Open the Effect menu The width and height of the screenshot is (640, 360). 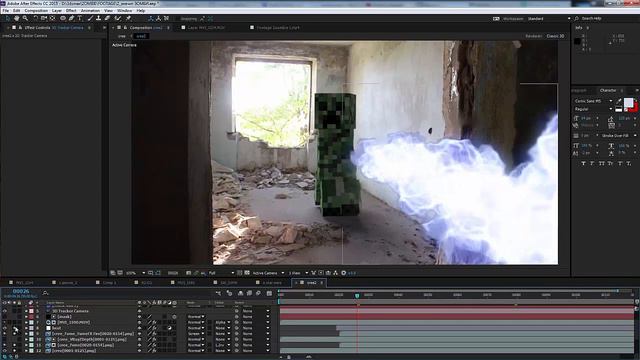click(x=71, y=11)
